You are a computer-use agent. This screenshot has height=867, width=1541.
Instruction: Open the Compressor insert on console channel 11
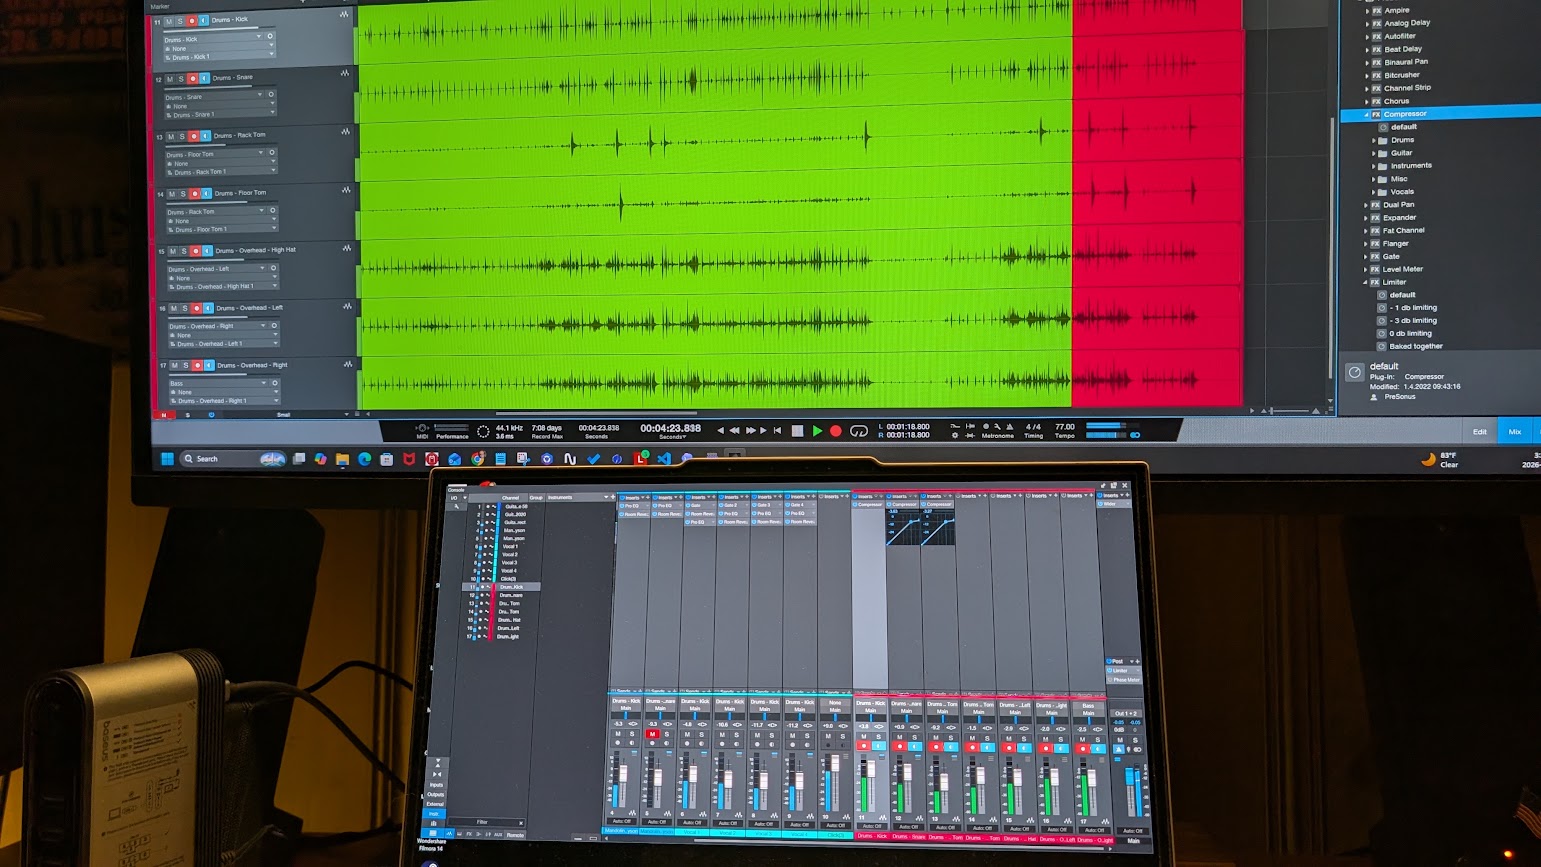pos(869,505)
